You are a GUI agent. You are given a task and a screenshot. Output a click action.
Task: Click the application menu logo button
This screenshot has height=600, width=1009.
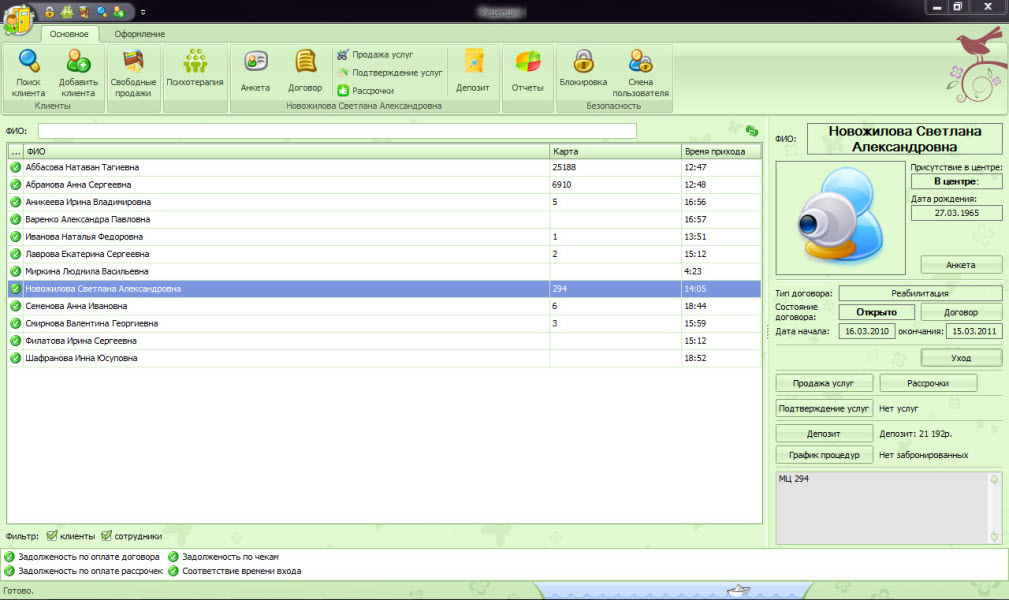coord(18,18)
